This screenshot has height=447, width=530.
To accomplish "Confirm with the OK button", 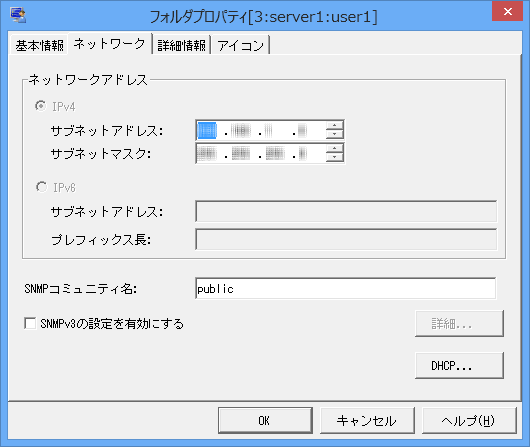I will [x=265, y=420].
